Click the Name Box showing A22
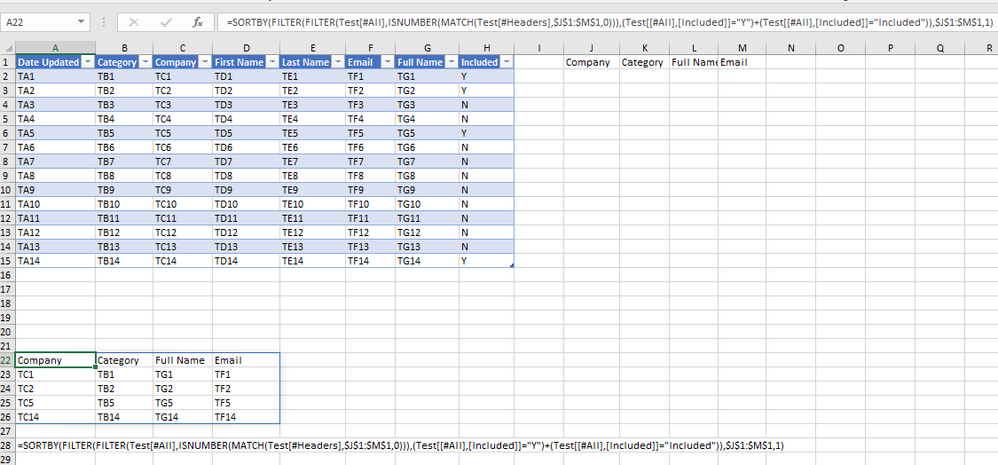Image resolution: width=998 pixels, height=465 pixels. click(38, 22)
